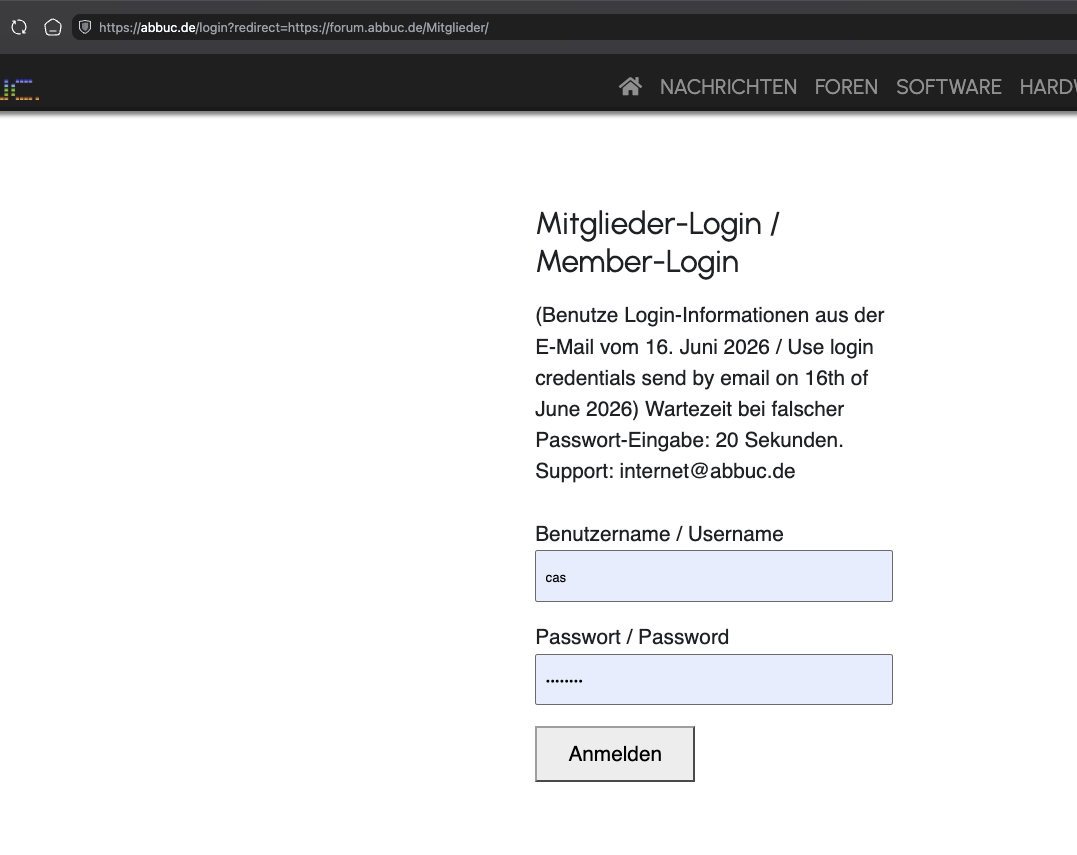Go to the site home via house icon
This screenshot has height=855, width=1077.
[630, 87]
